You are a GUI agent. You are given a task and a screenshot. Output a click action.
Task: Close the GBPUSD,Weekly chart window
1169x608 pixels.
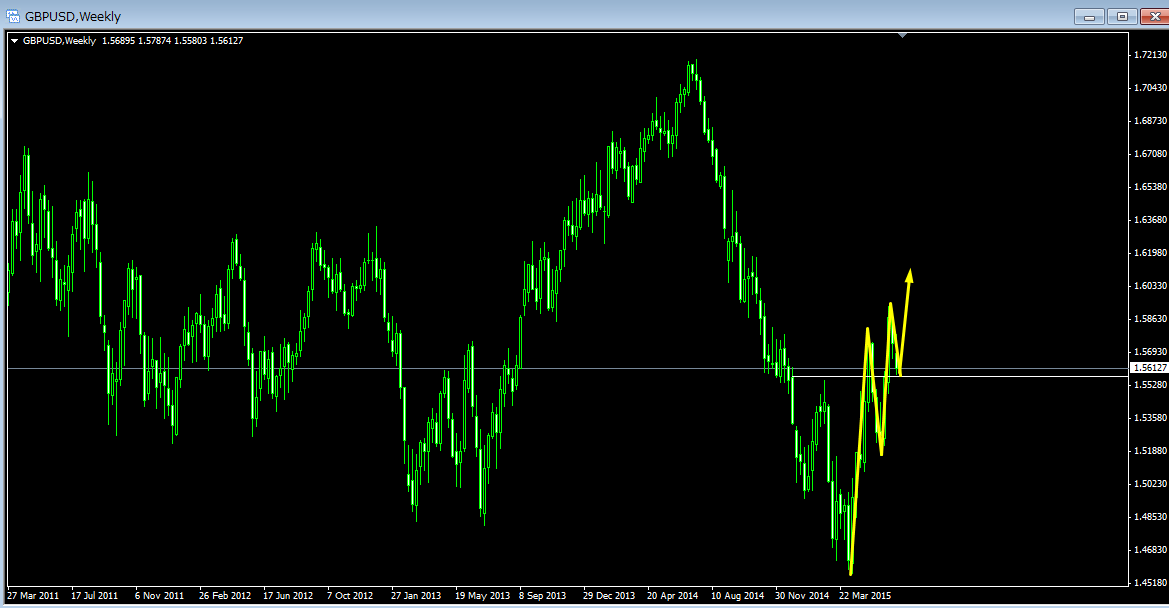point(1151,16)
